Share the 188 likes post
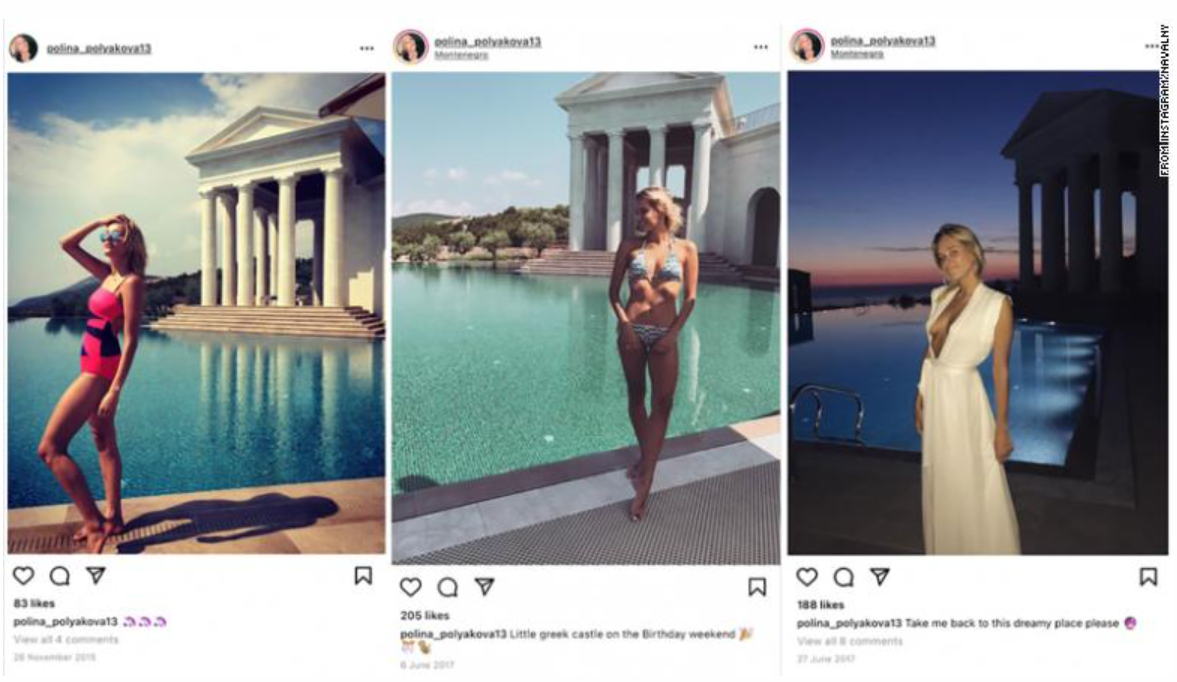Viewport: 1177px width, 682px height. tap(880, 576)
